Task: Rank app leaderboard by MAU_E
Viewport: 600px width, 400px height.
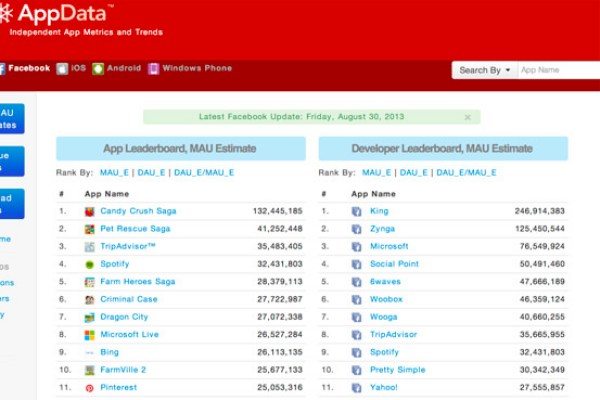Action: coord(114,173)
